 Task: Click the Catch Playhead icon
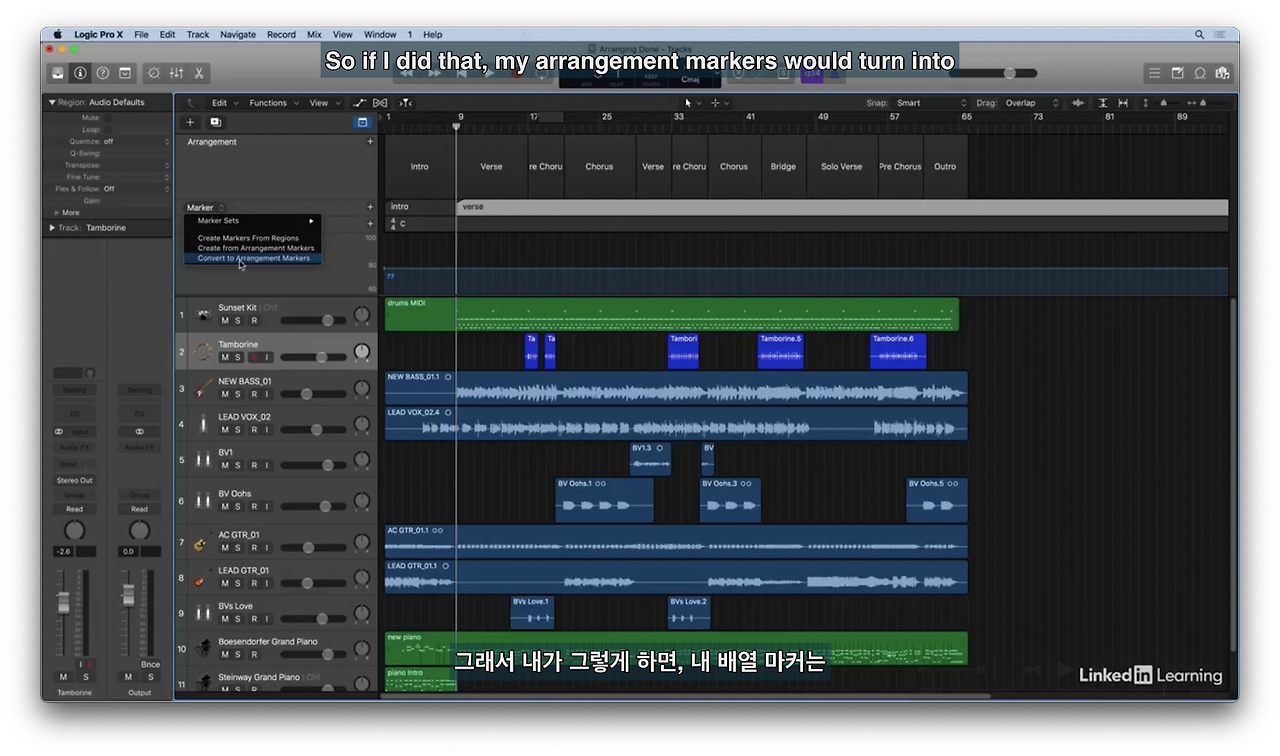click(405, 103)
